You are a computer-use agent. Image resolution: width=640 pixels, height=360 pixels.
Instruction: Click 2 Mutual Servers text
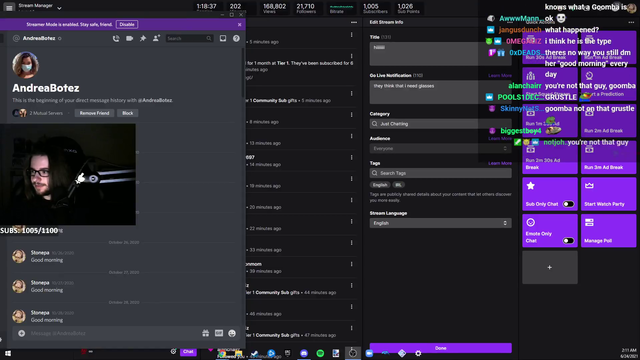pyautogui.click(x=46, y=113)
